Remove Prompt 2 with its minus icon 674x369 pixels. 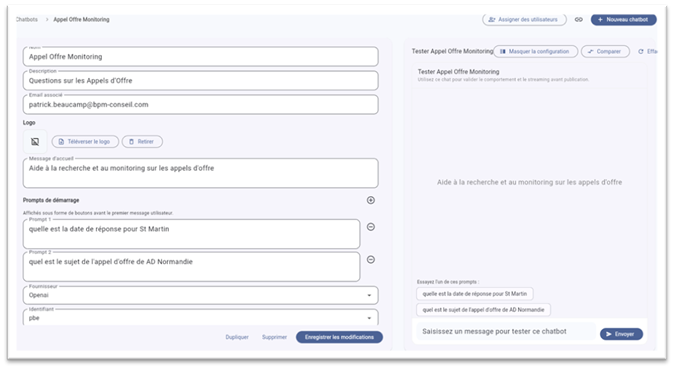tap(371, 259)
